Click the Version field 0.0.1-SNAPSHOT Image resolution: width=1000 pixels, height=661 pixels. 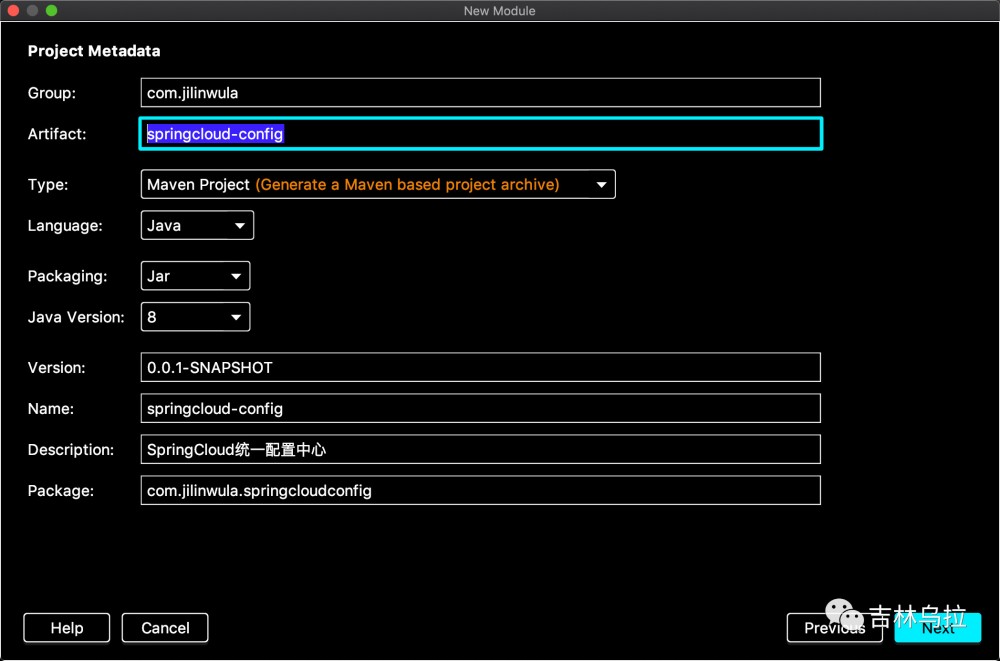point(480,368)
